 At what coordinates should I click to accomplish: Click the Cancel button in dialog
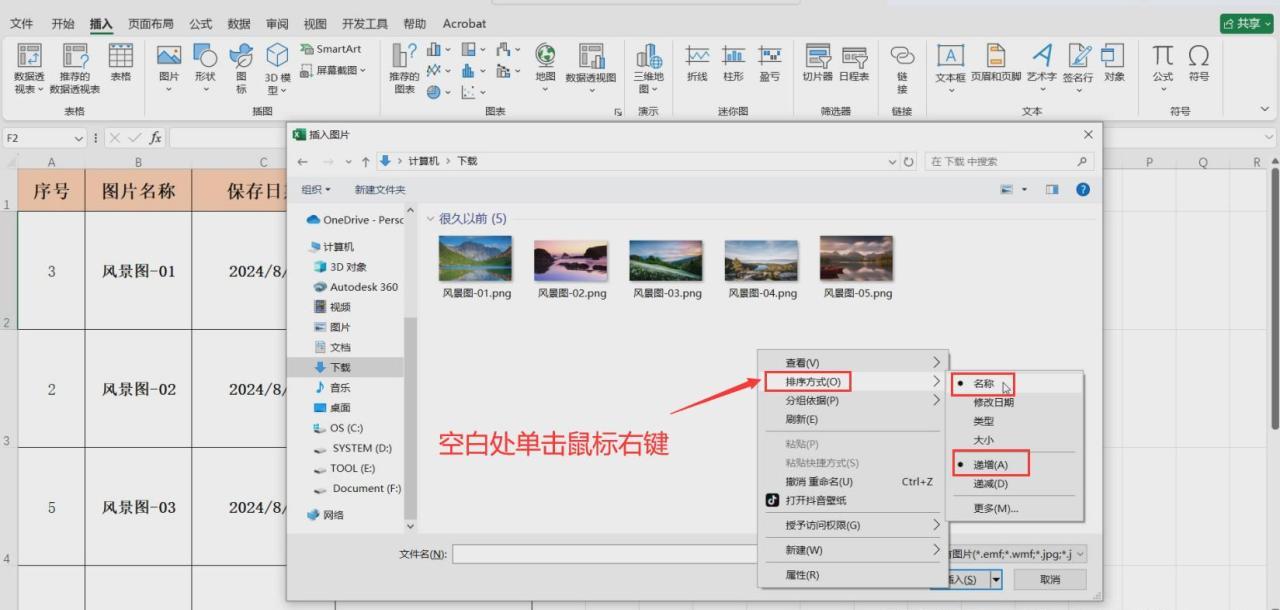(1049, 580)
